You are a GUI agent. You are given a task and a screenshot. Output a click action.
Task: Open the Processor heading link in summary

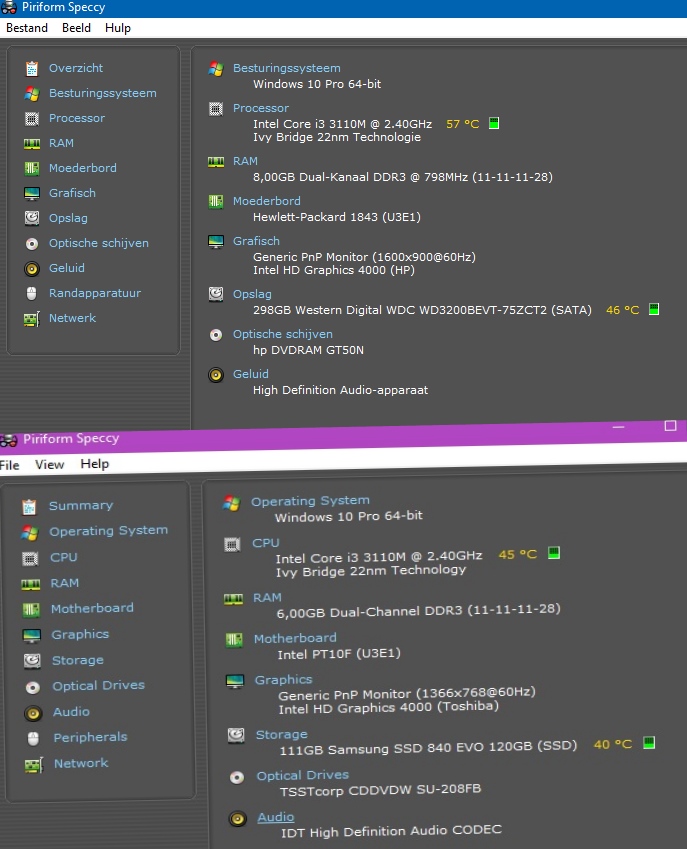pos(261,108)
